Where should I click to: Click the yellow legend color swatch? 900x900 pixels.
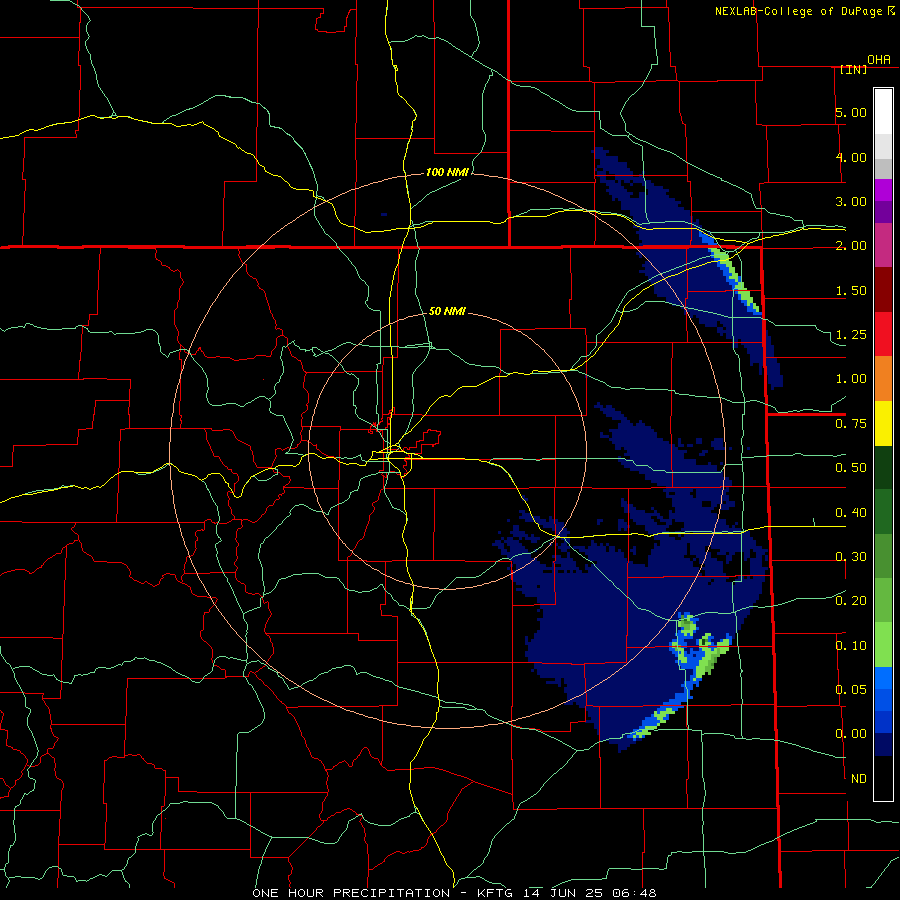[883, 424]
